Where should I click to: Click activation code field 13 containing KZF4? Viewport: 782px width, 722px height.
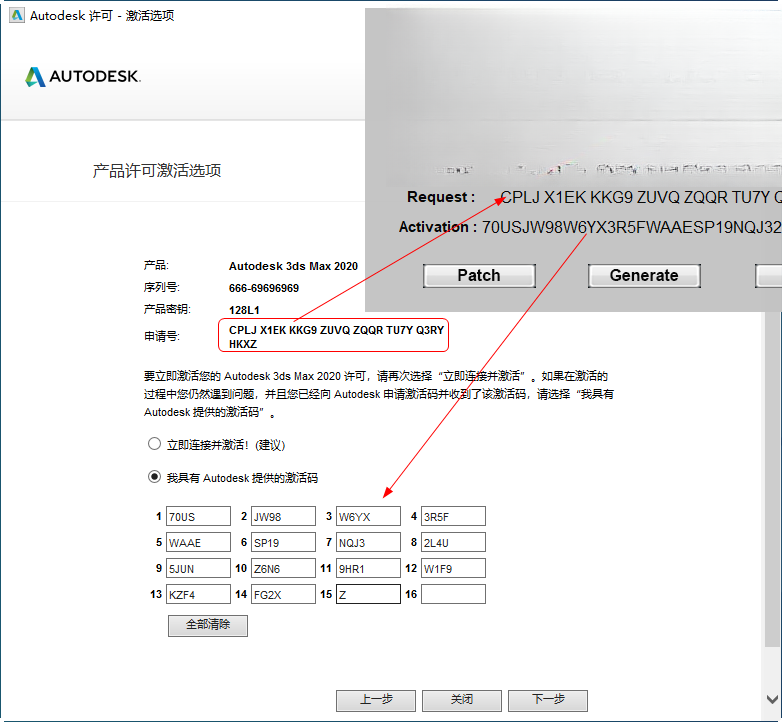tap(198, 594)
